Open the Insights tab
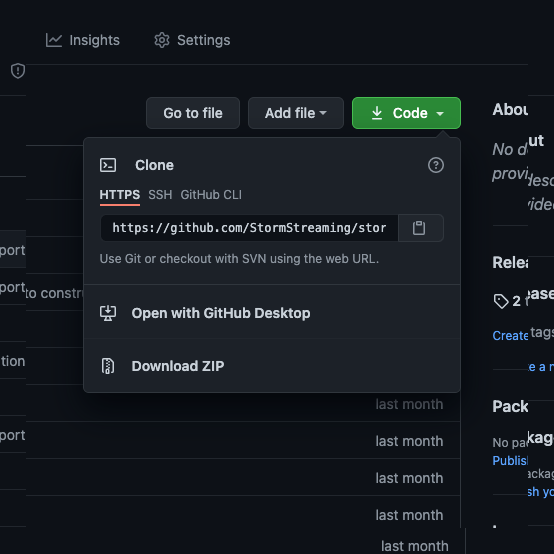 (x=83, y=40)
